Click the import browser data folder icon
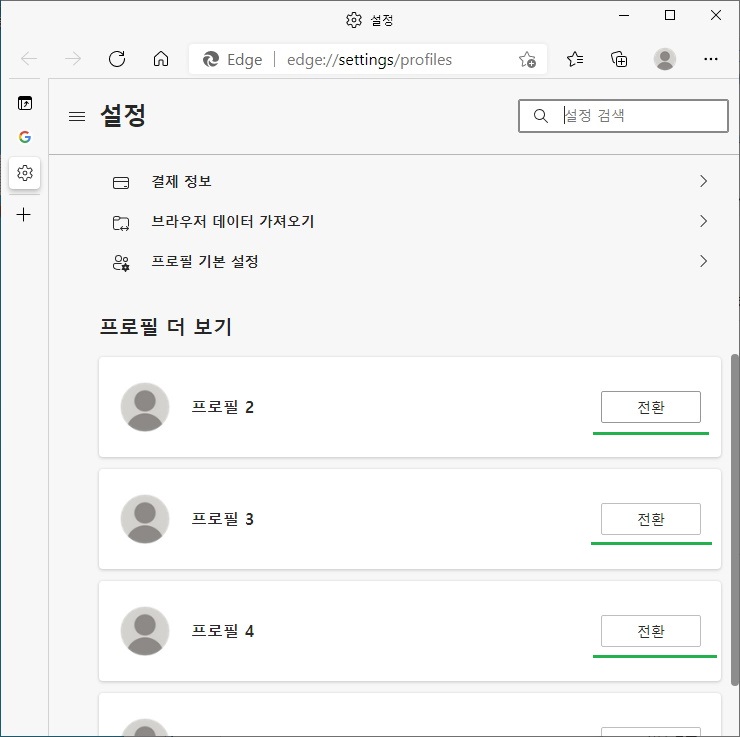Viewport: 740px width, 737px height. click(121, 223)
